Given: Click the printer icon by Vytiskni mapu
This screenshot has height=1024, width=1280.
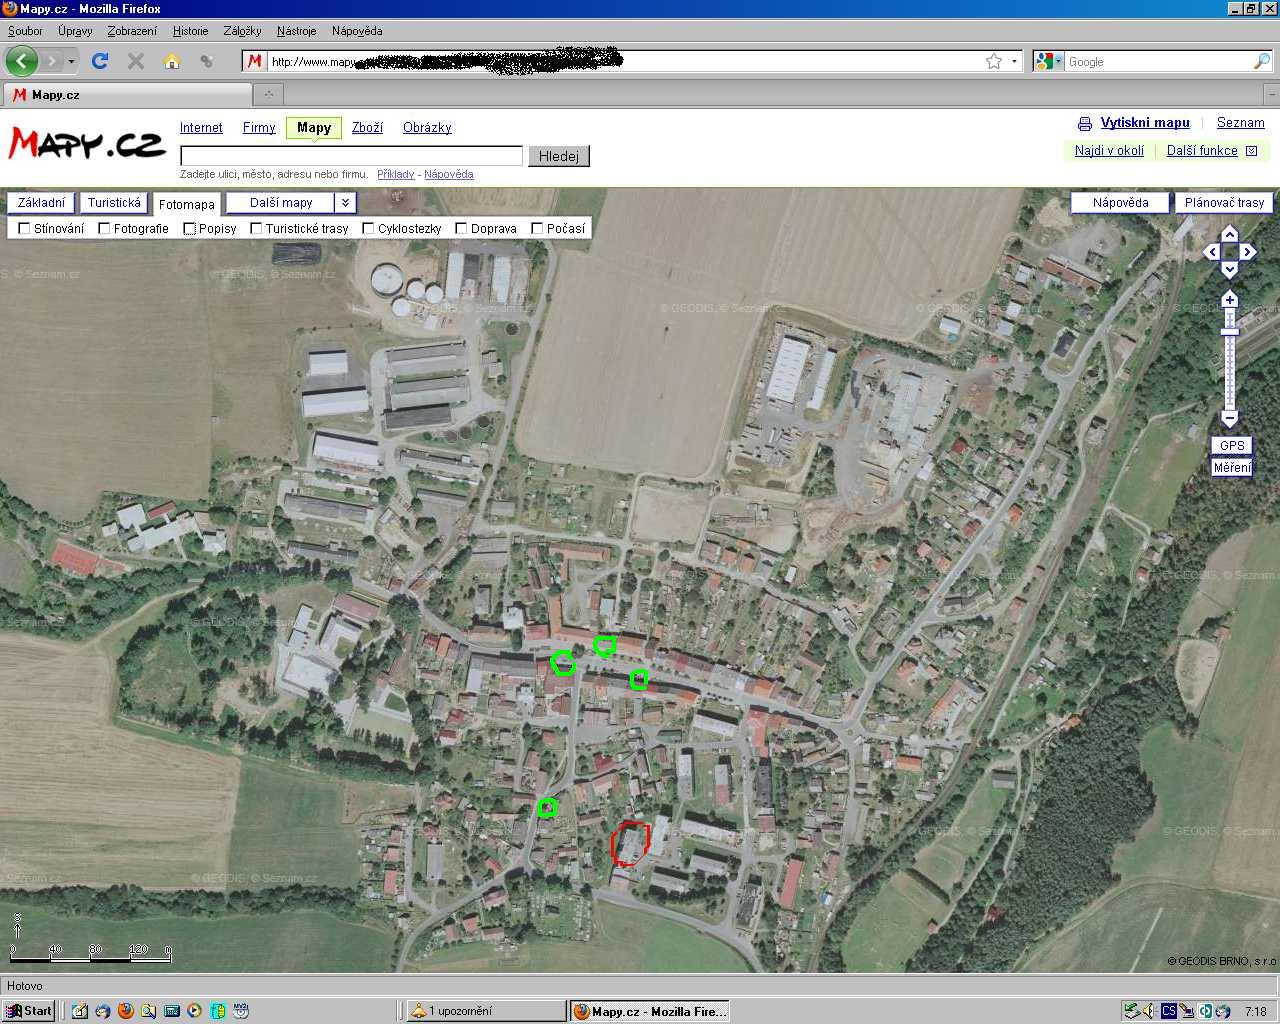Looking at the screenshot, I should click(1085, 124).
